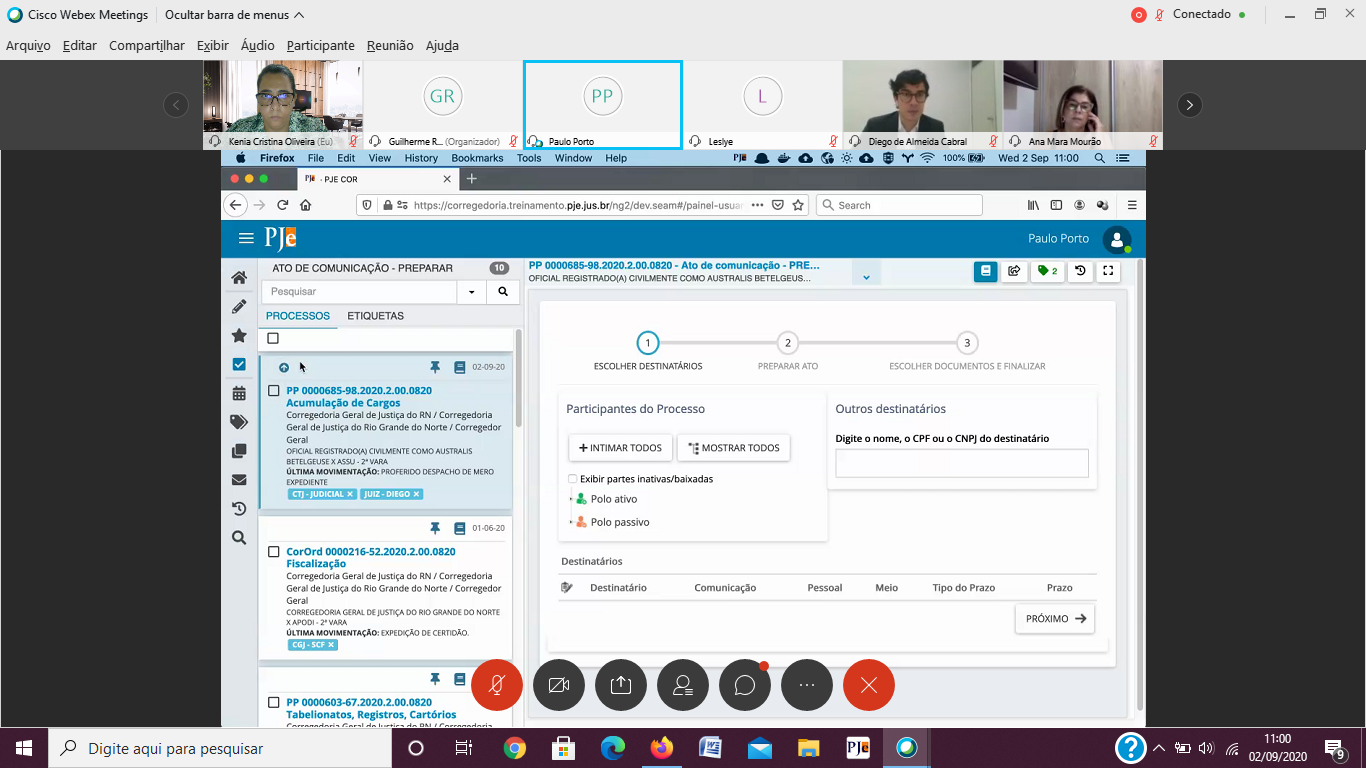Click step 2 Preparar Ato marker

788,343
